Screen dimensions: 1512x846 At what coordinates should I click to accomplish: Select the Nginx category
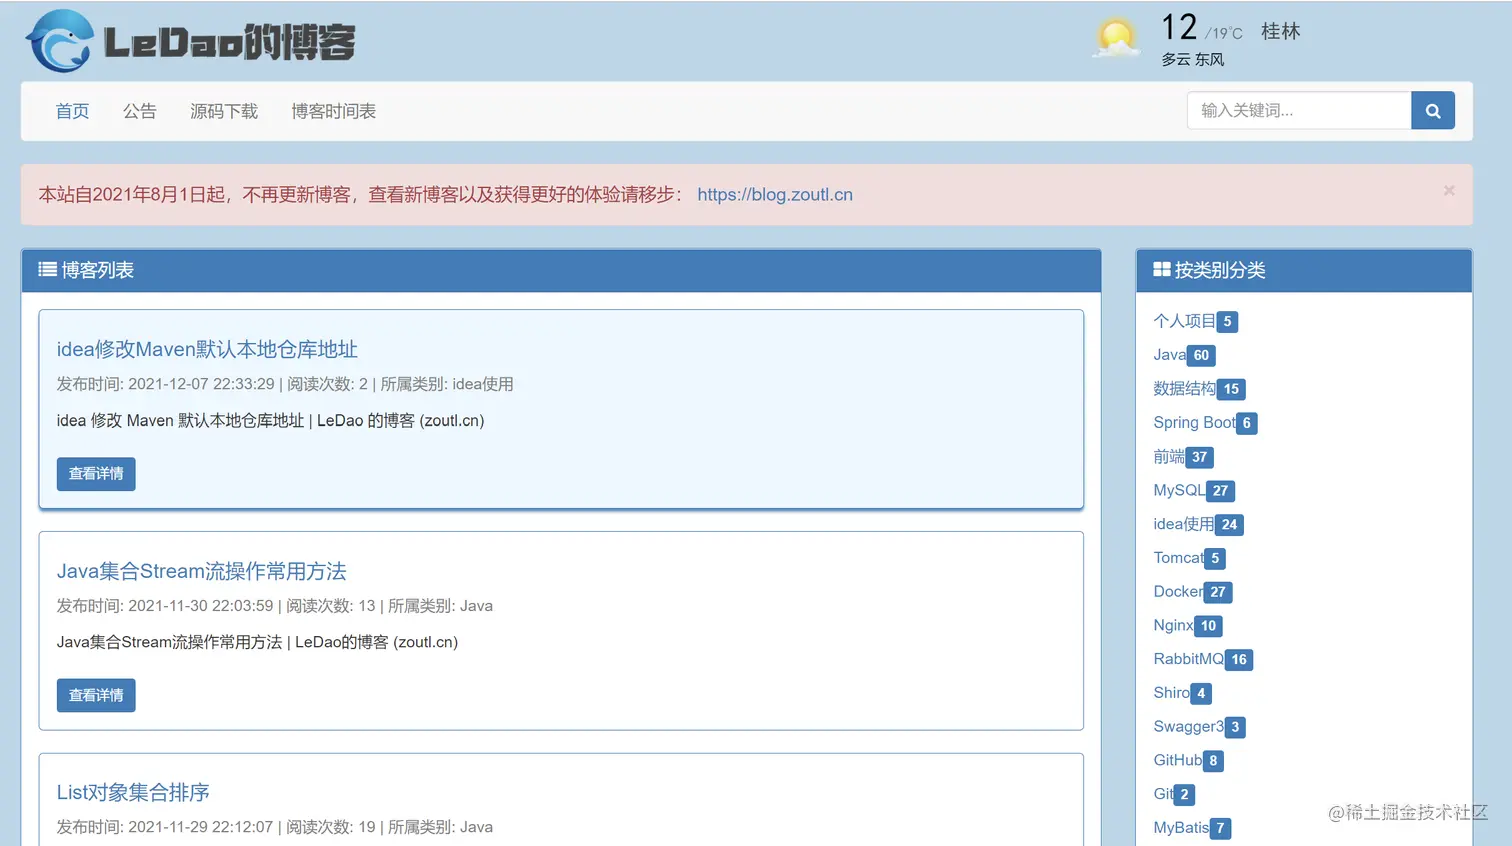(1173, 626)
